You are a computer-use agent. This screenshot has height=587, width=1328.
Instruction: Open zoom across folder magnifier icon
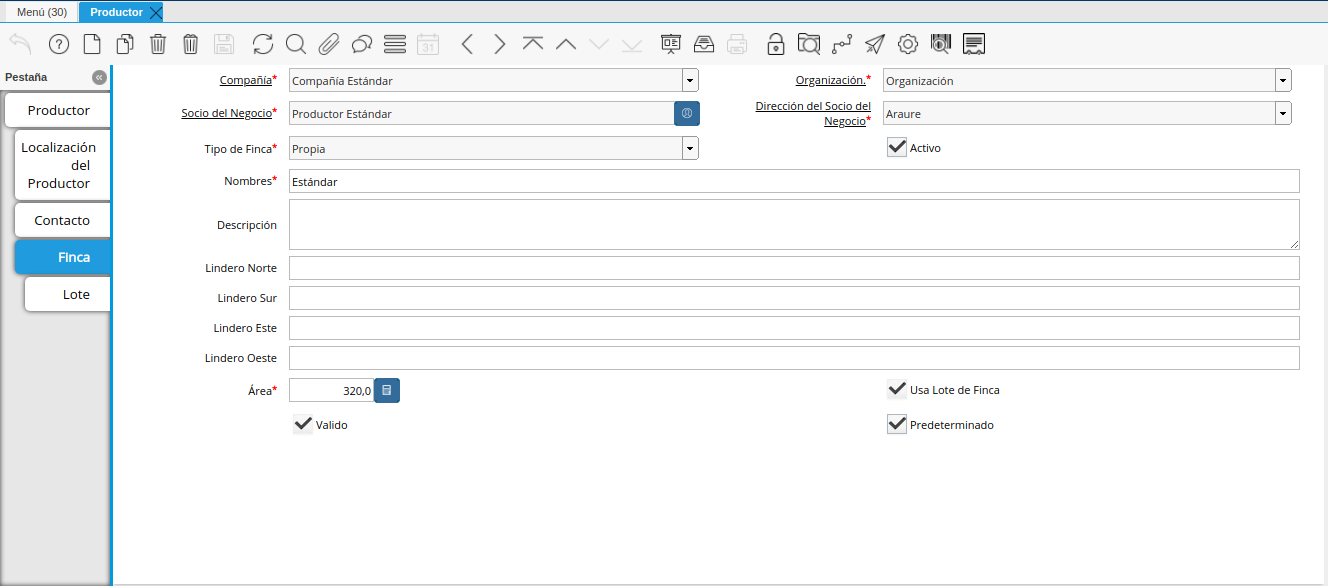809,44
